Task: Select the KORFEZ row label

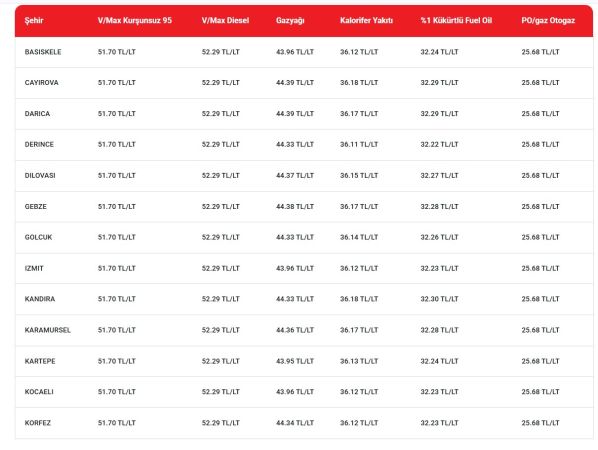Action: (x=38, y=423)
